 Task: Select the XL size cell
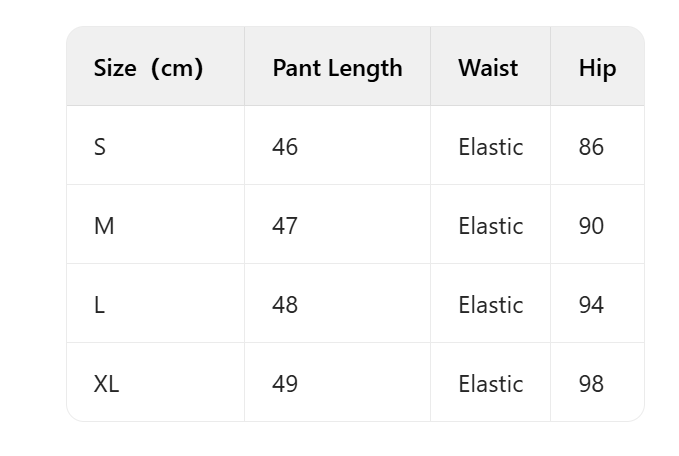point(106,384)
